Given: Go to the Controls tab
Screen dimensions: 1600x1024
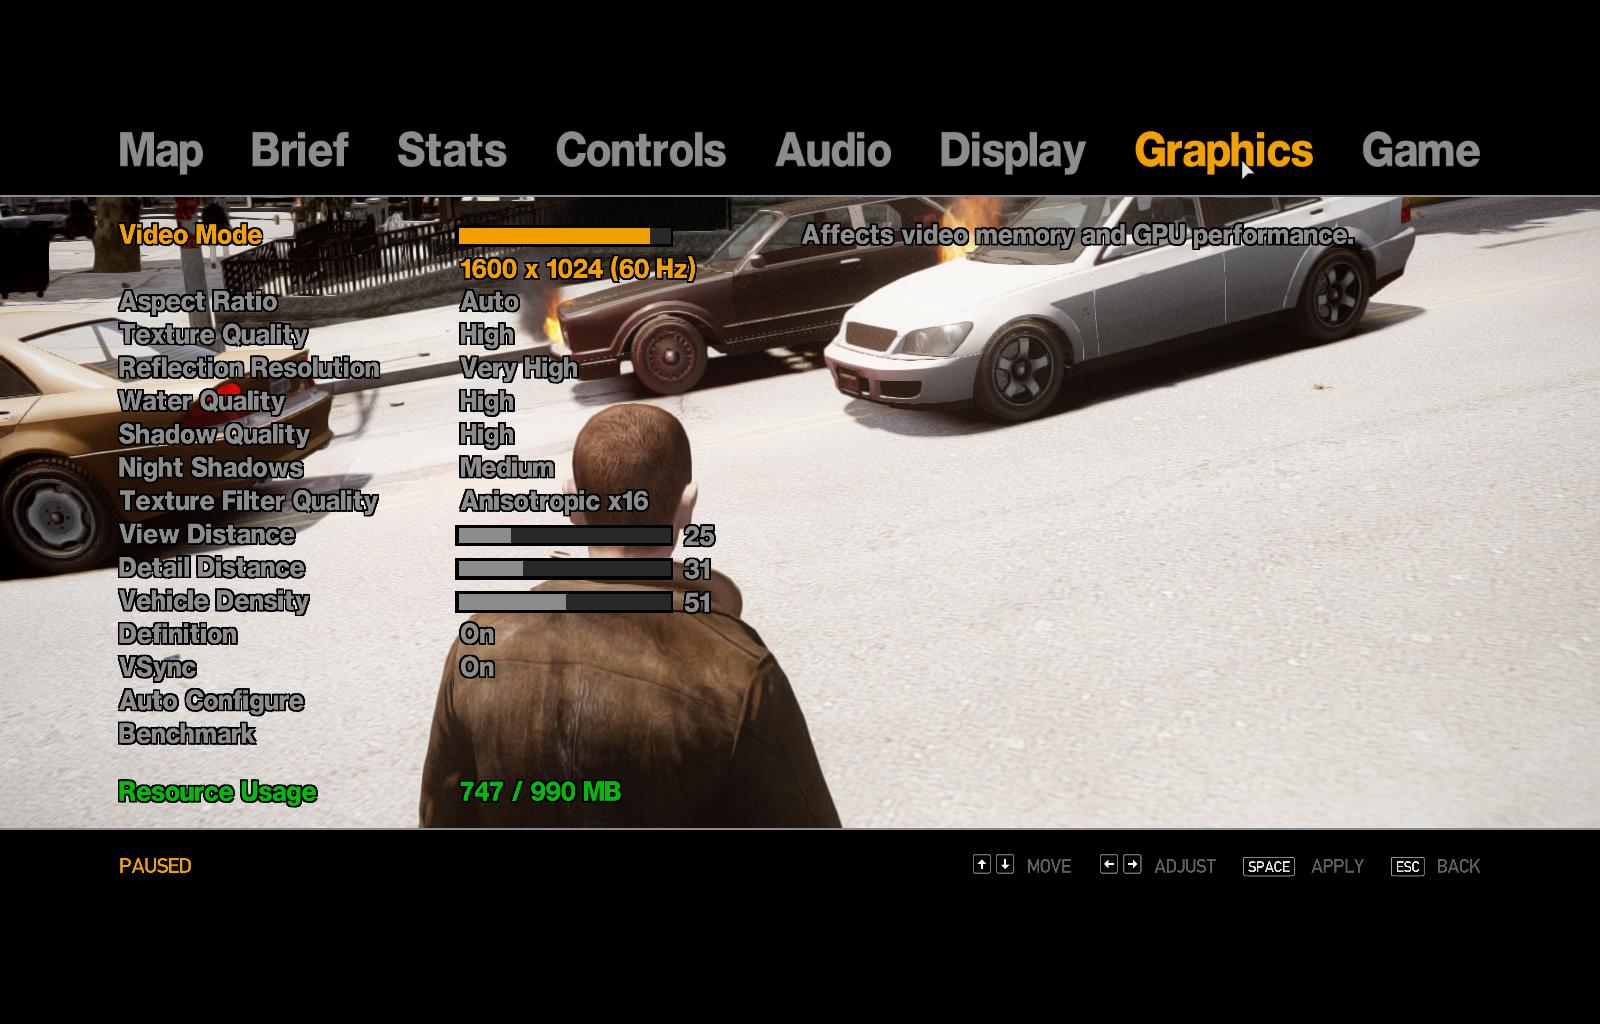Looking at the screenshot, I should [x=641, y=150].
